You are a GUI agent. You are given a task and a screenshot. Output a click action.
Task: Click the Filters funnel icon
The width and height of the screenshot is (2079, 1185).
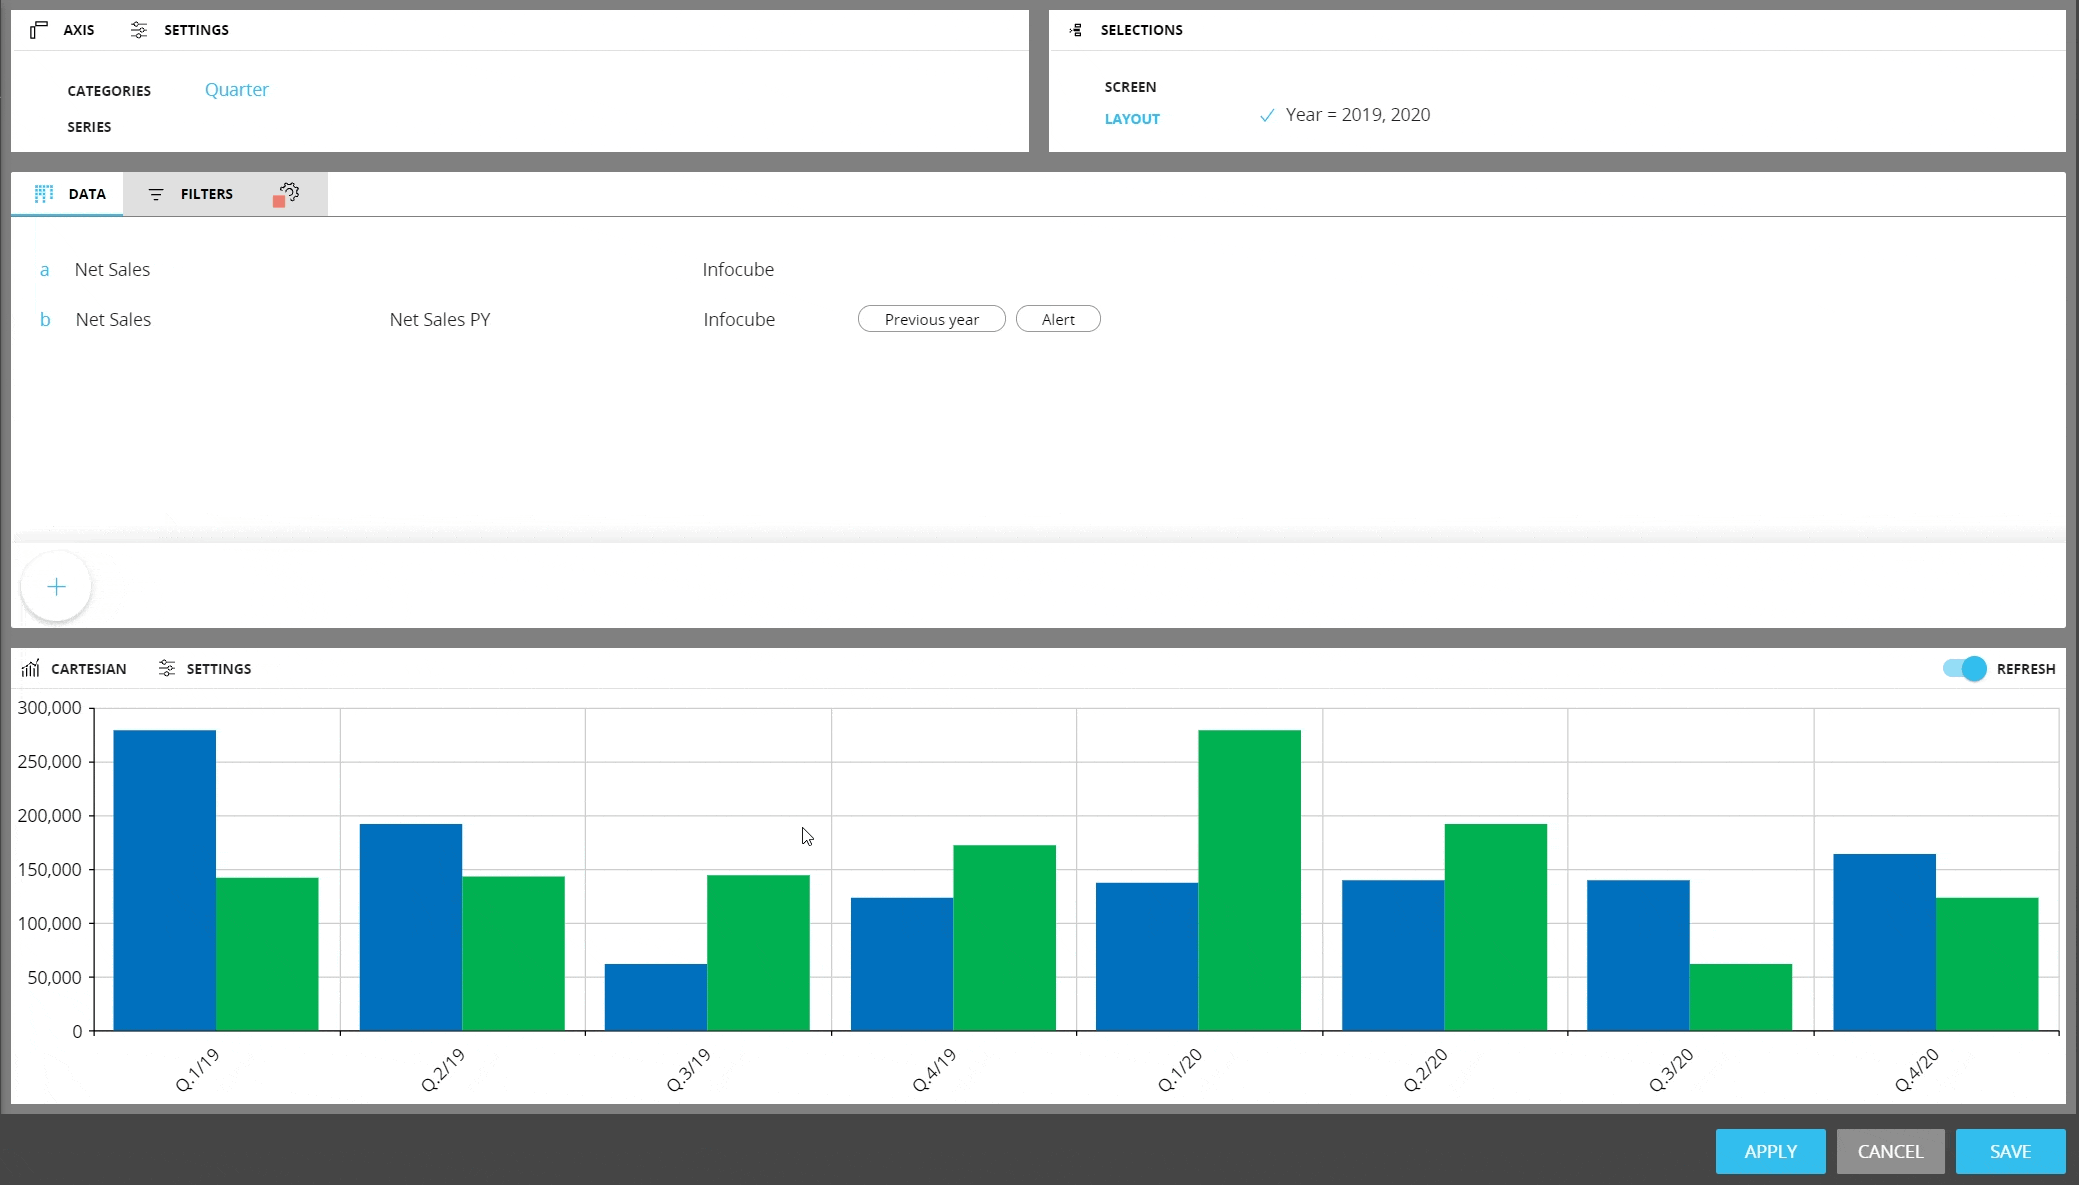click(x=156, y=194)
